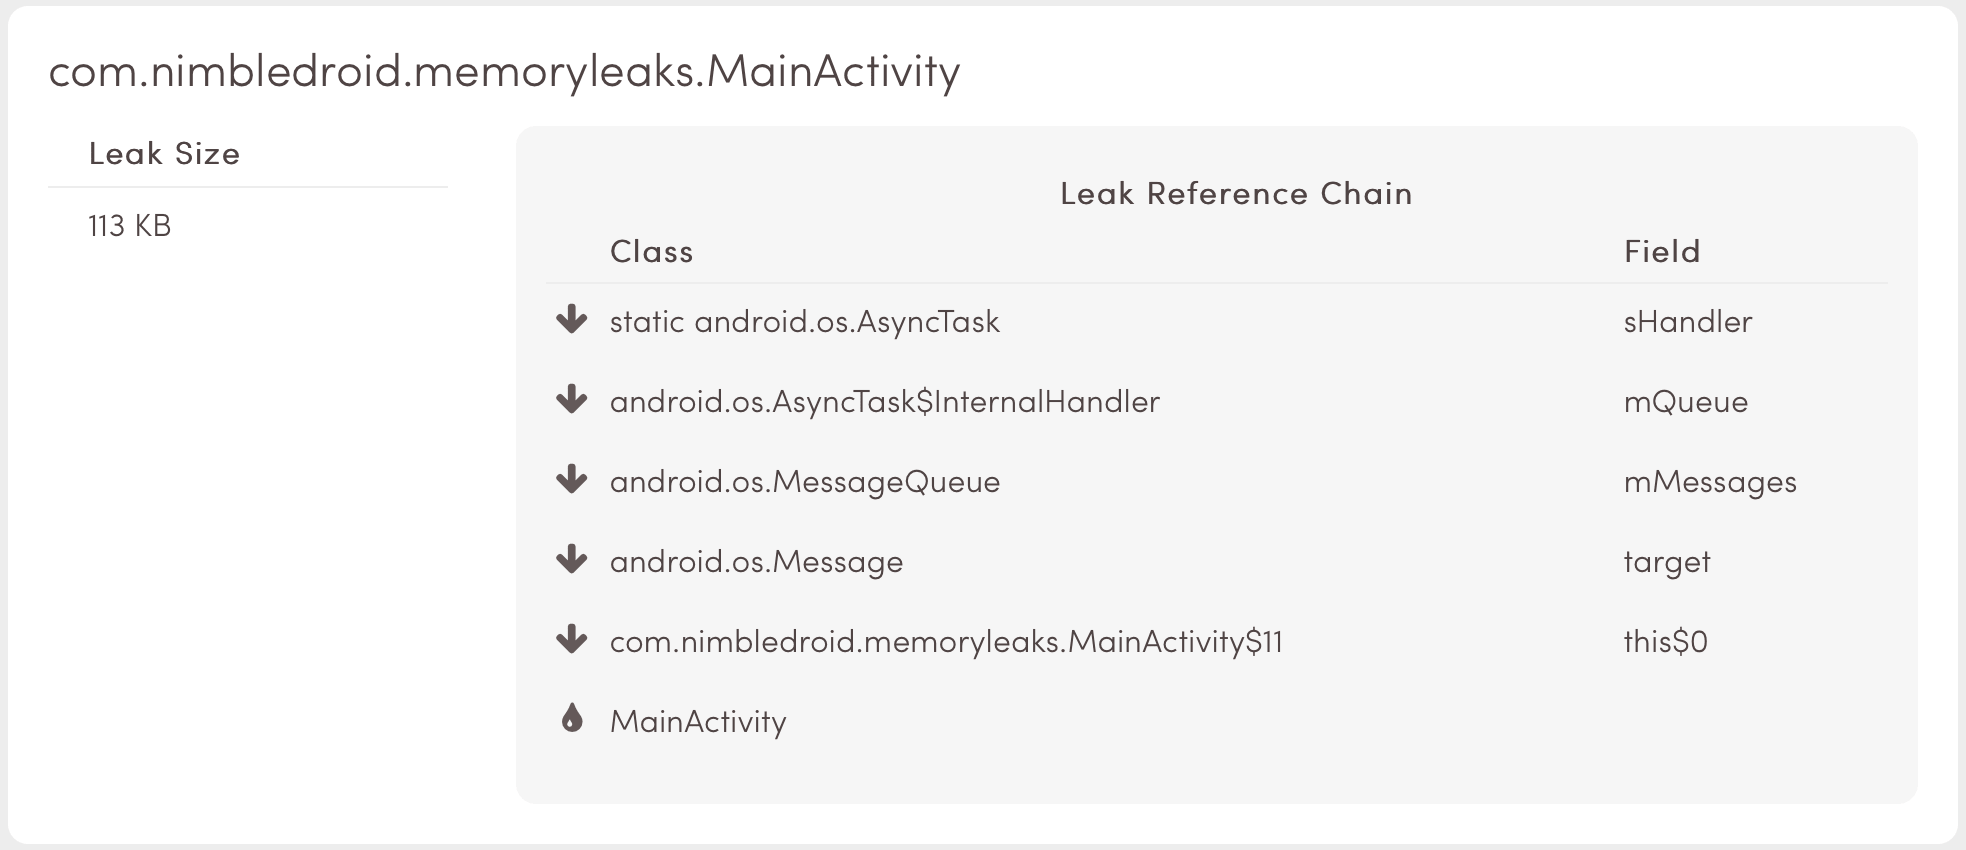Click the mMessages field value
This screenshot has height=850, width=1966.
pos(1710,482)
